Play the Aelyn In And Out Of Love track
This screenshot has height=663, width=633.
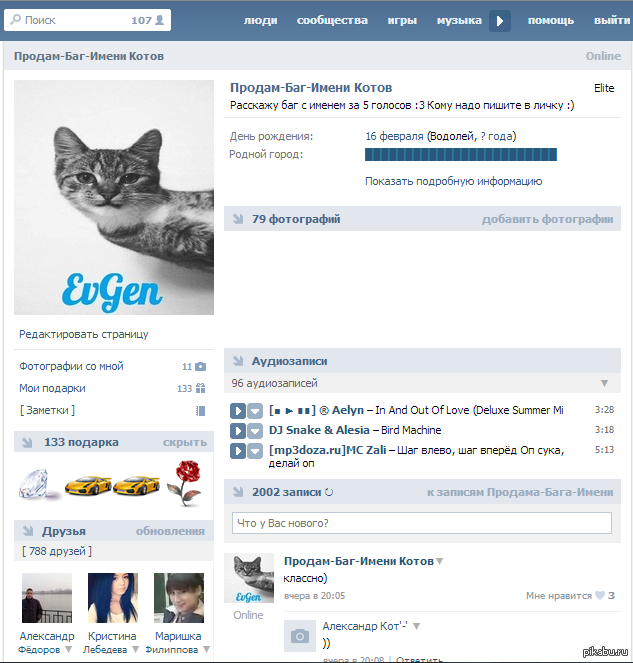click(238, 411)
